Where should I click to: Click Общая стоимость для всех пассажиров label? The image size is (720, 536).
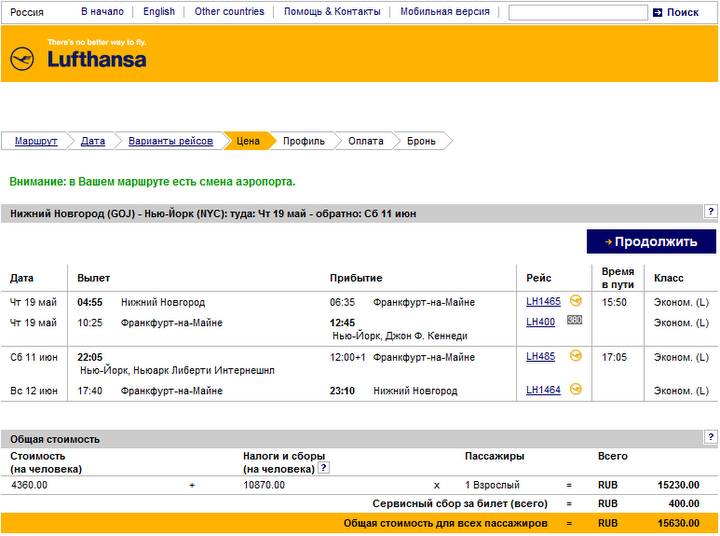[x=445, y=524]
